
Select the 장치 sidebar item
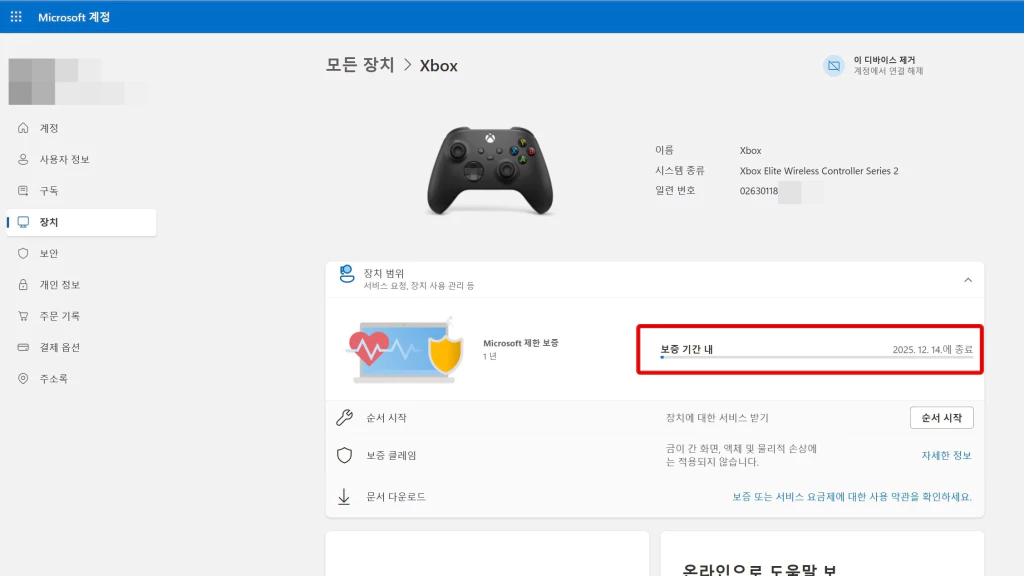pos(82,222)
